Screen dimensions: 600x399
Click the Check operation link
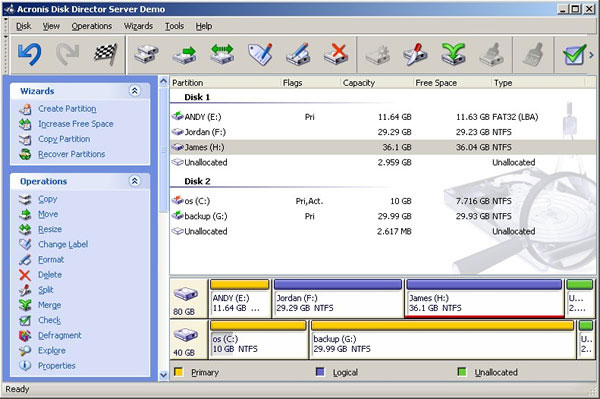(49, 320)
